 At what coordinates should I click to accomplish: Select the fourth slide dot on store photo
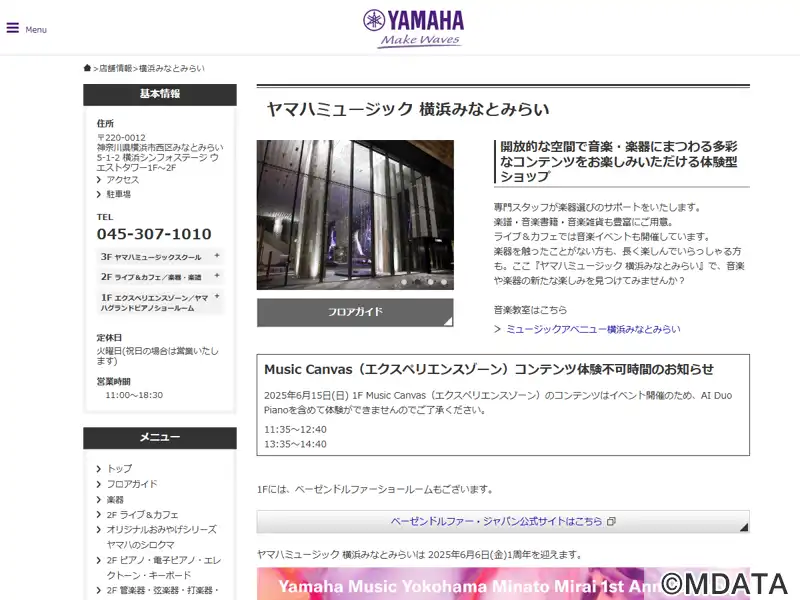point(444,282)
